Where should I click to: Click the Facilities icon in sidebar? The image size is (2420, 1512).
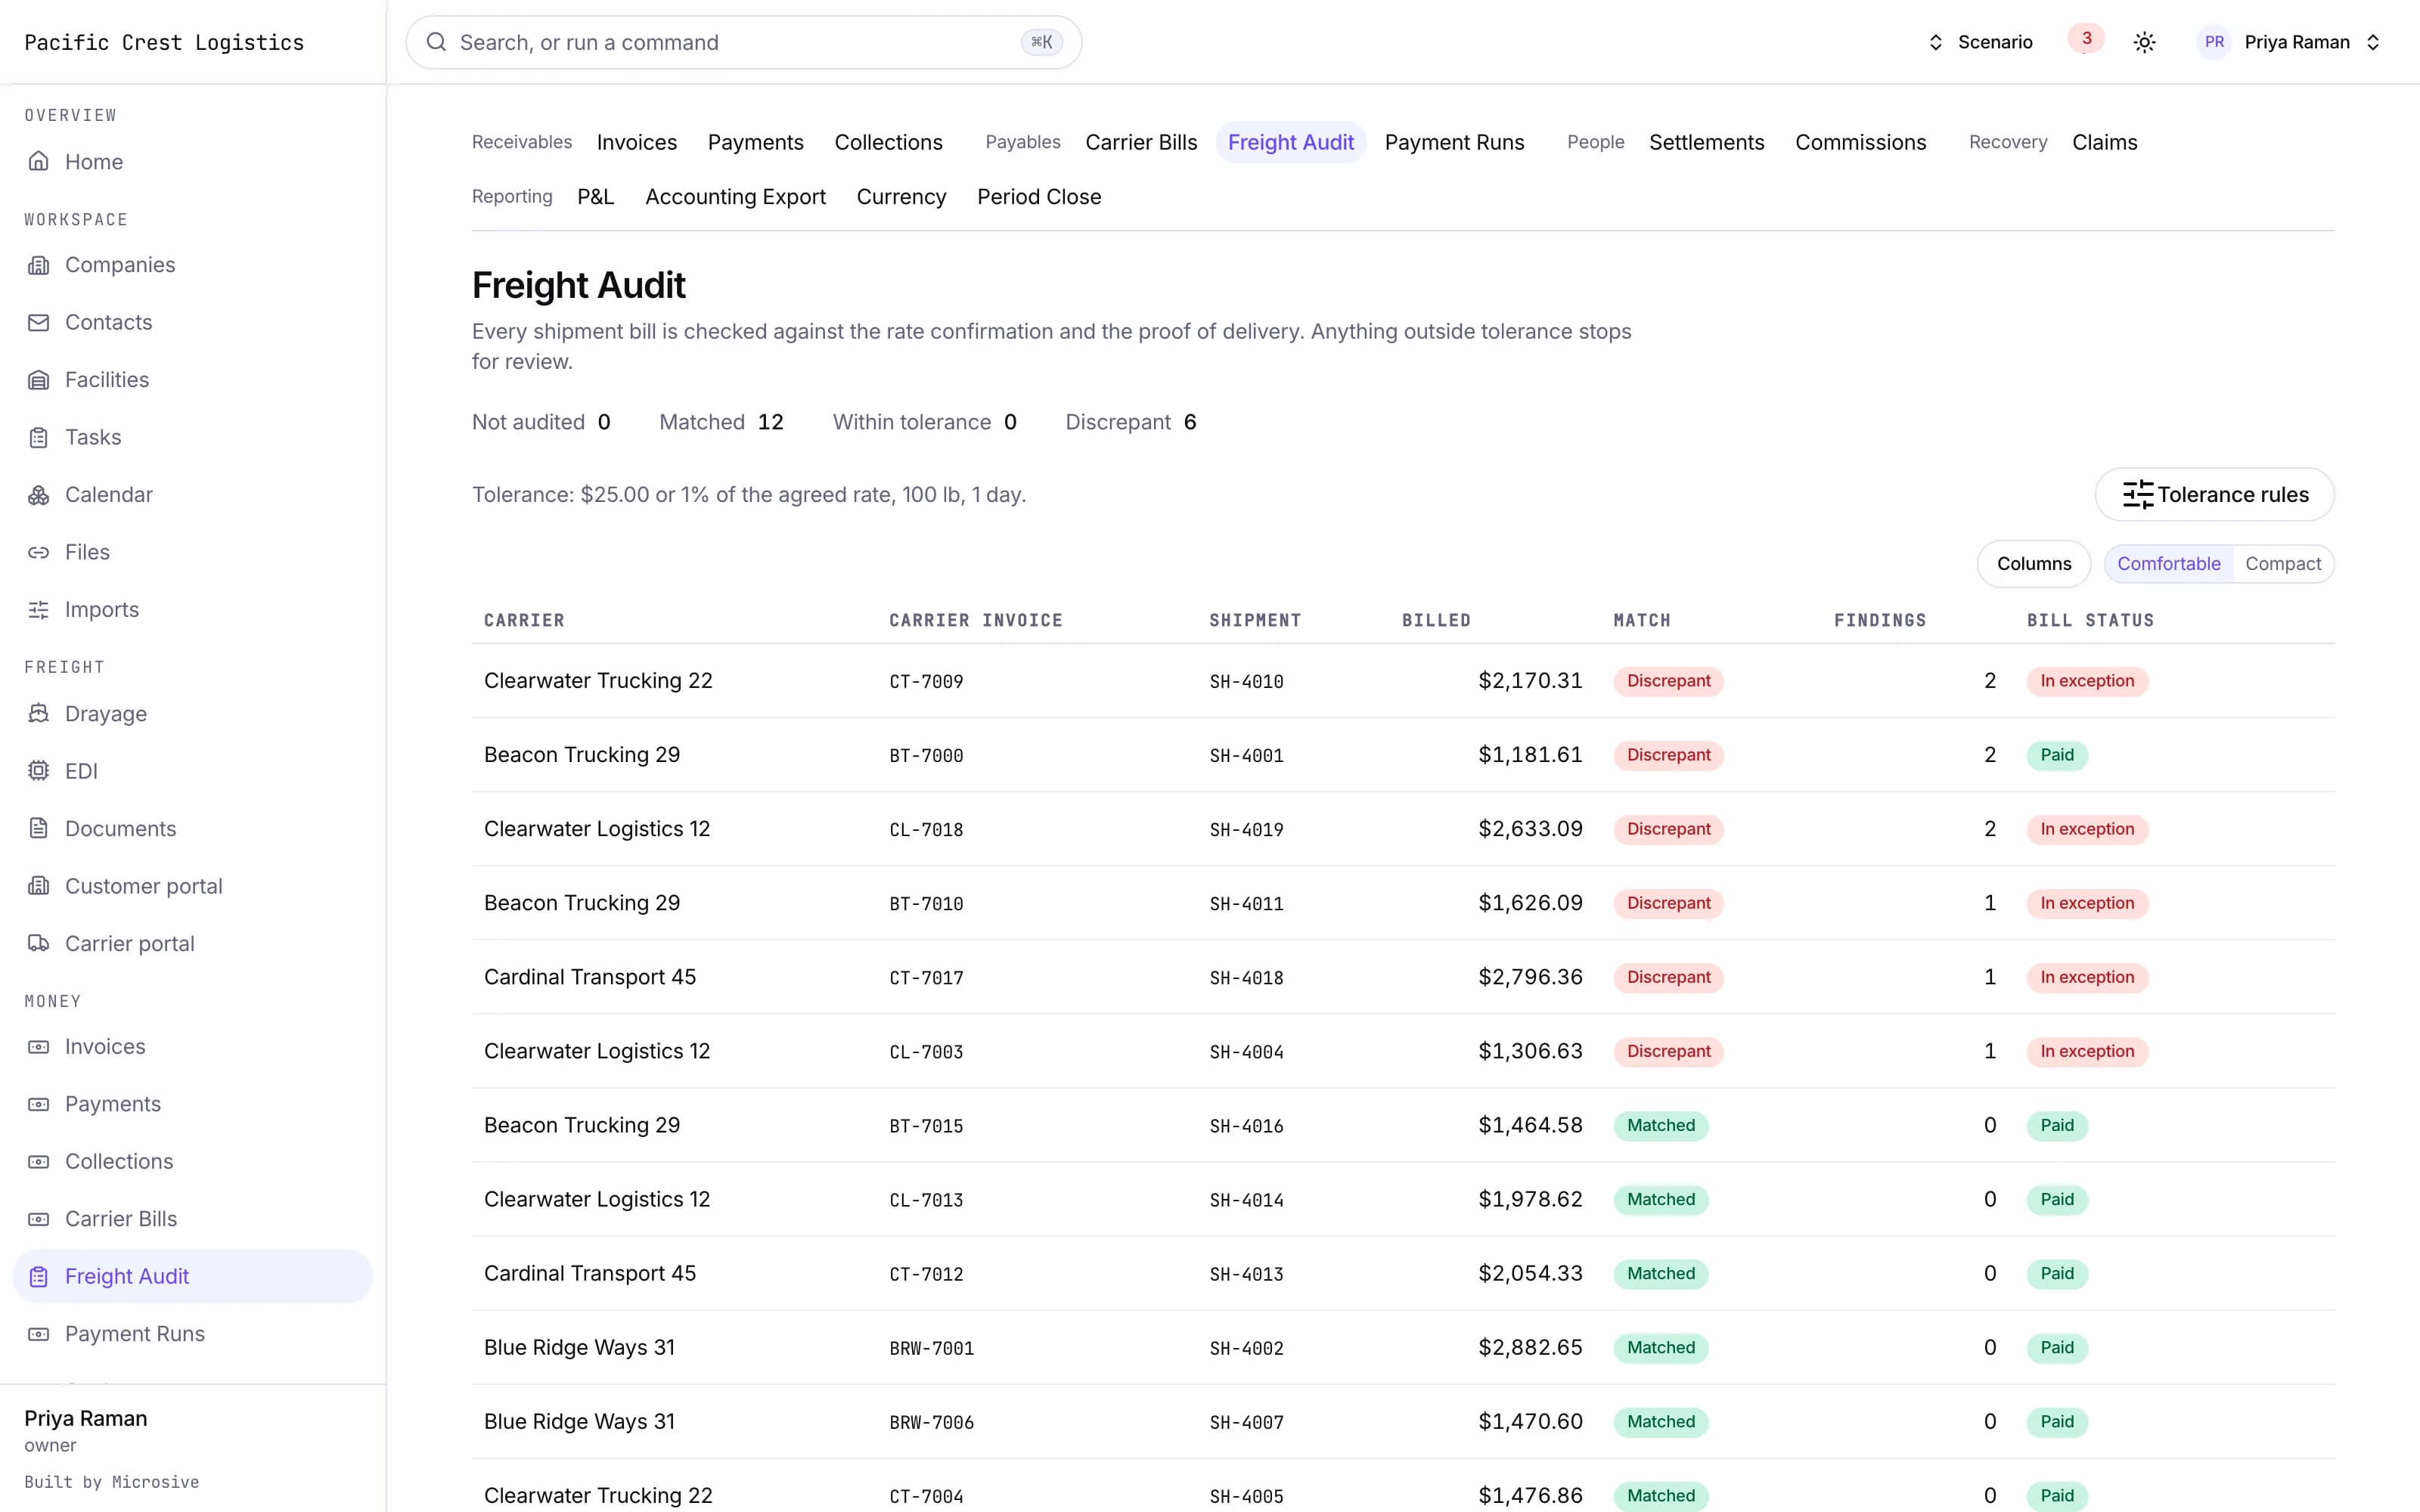point(38,380)
